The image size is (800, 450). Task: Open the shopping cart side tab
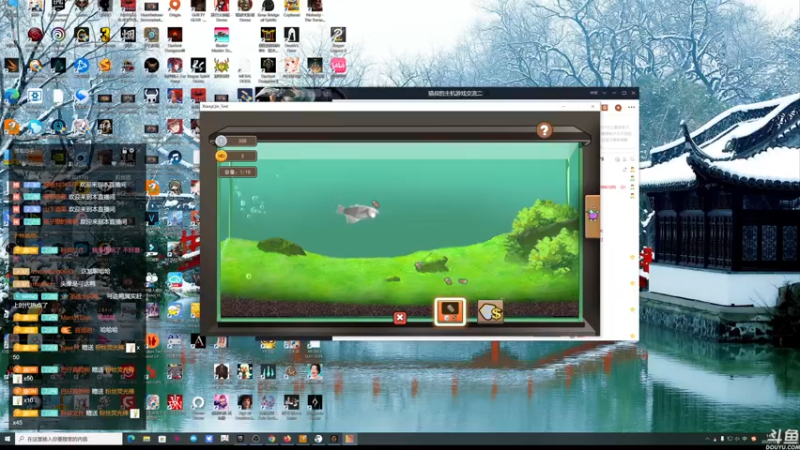pos(592,216)
